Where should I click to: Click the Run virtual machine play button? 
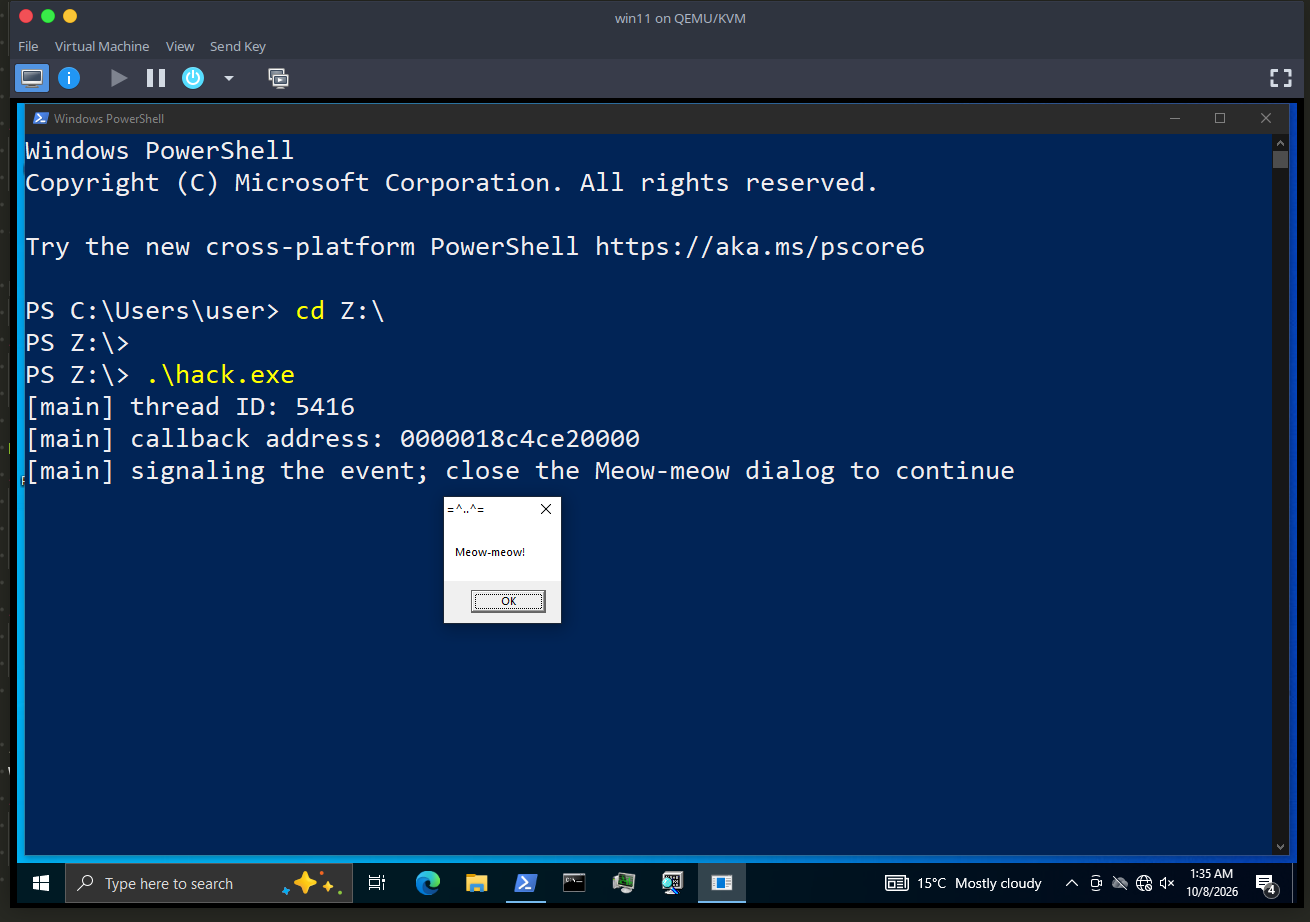pyautogui.click(x=119, y=77)
